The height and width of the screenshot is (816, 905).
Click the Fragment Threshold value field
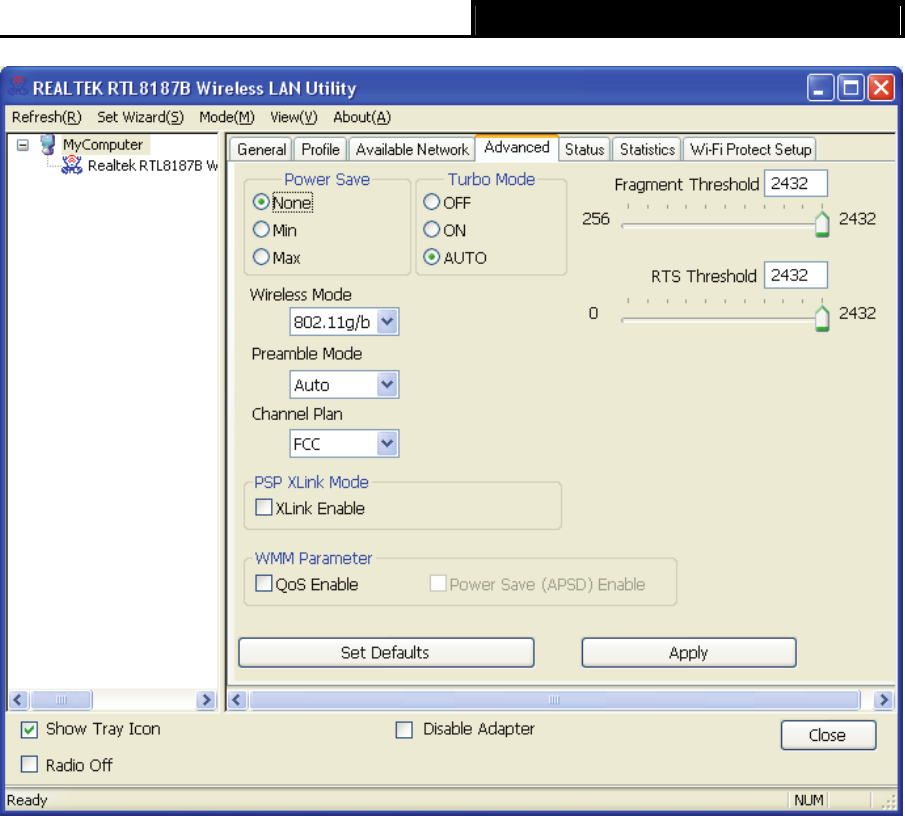795,184
